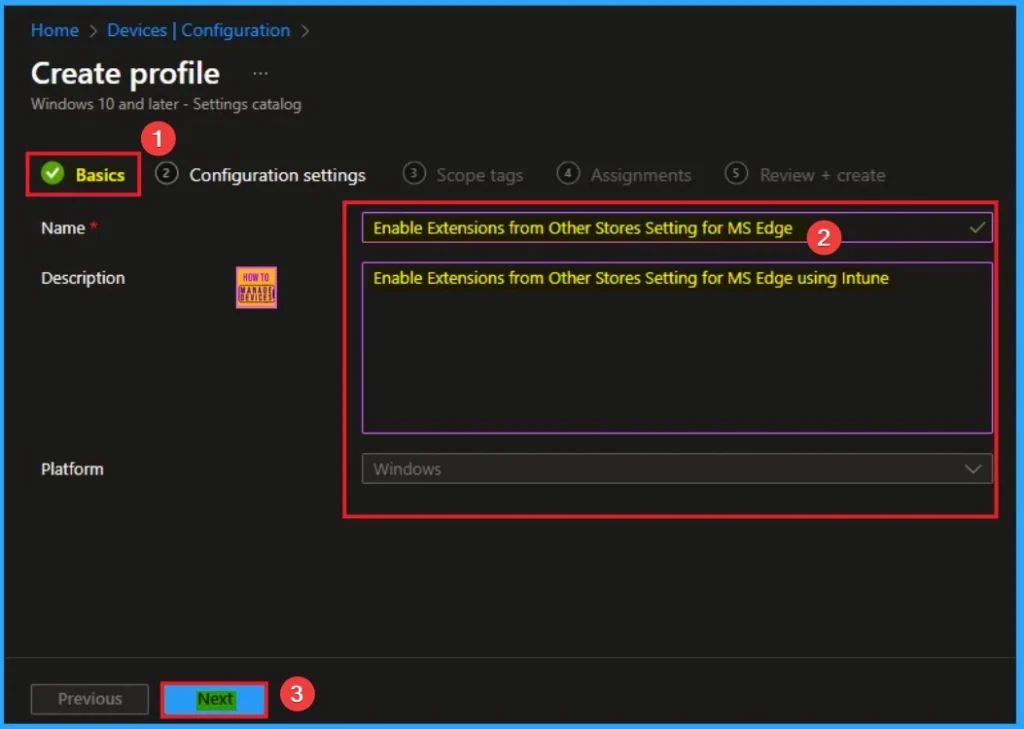Click the Next button

pyautogui.click(x=213, y=699)
